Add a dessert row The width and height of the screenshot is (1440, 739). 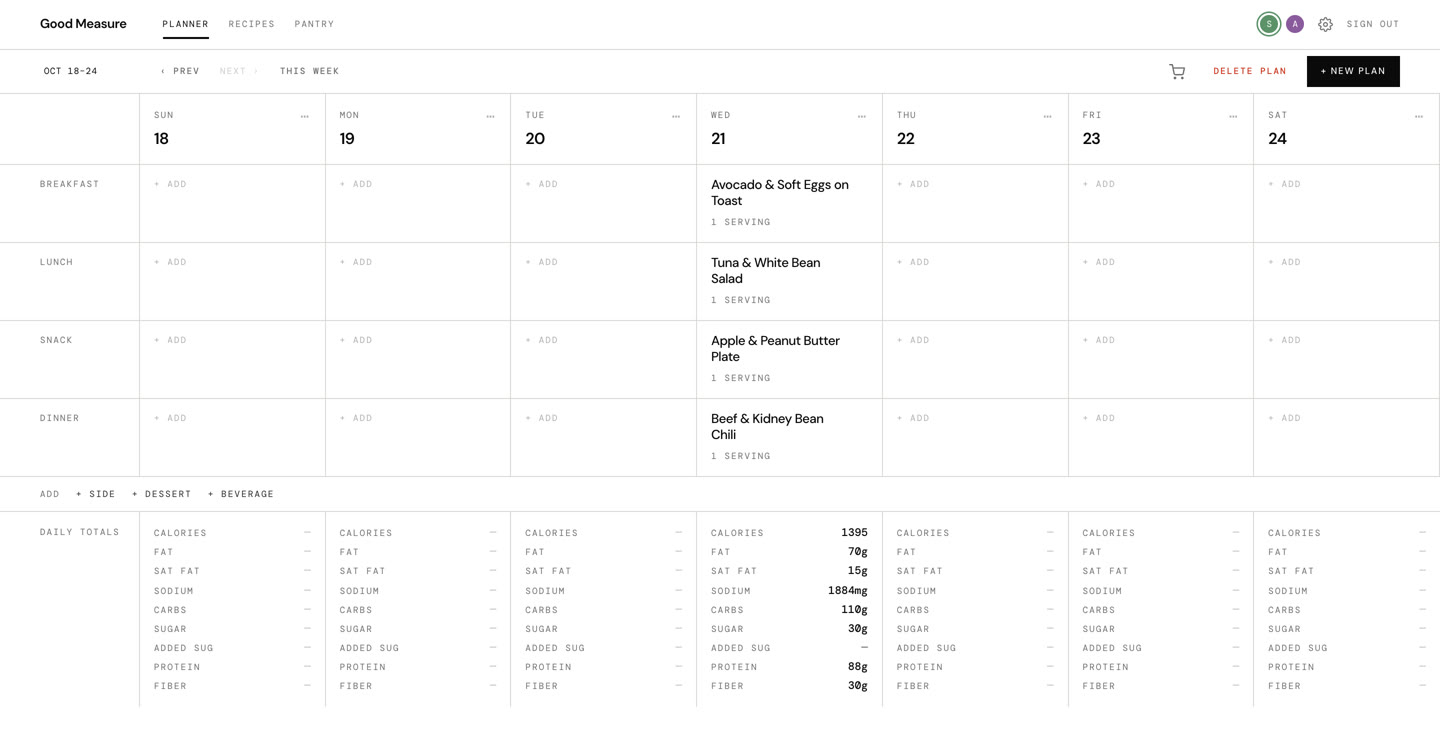pos(162,494)
